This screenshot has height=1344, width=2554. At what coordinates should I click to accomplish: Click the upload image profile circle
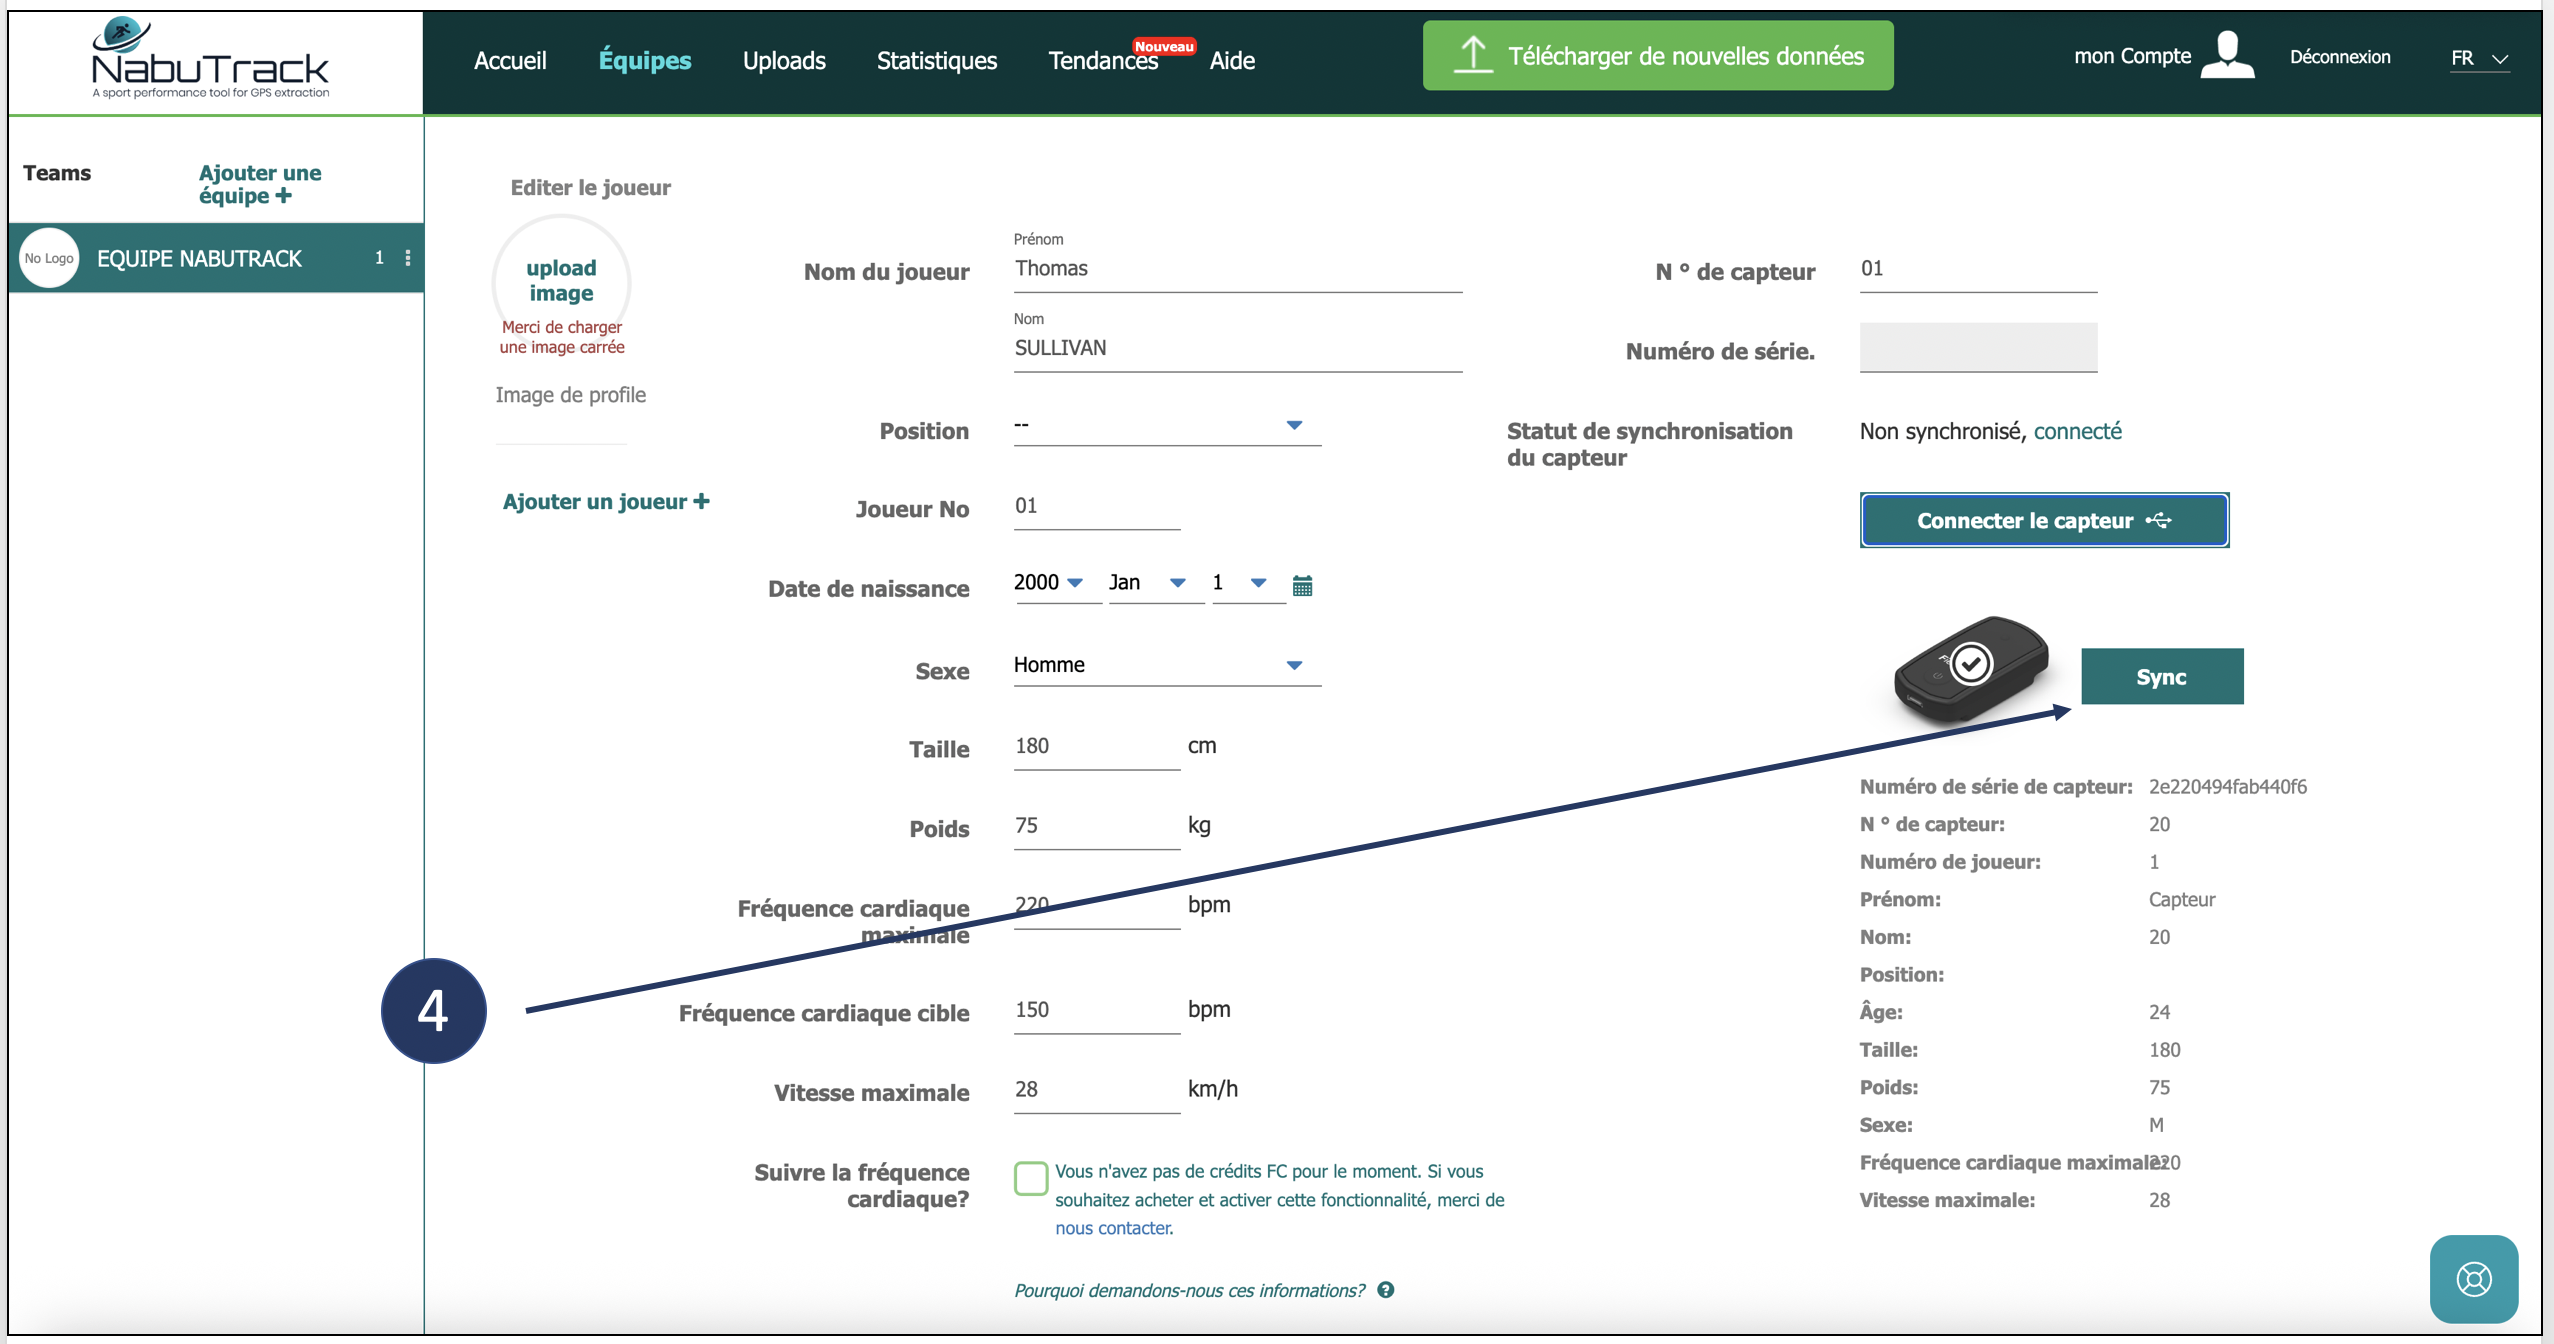(x=561, y=281)
